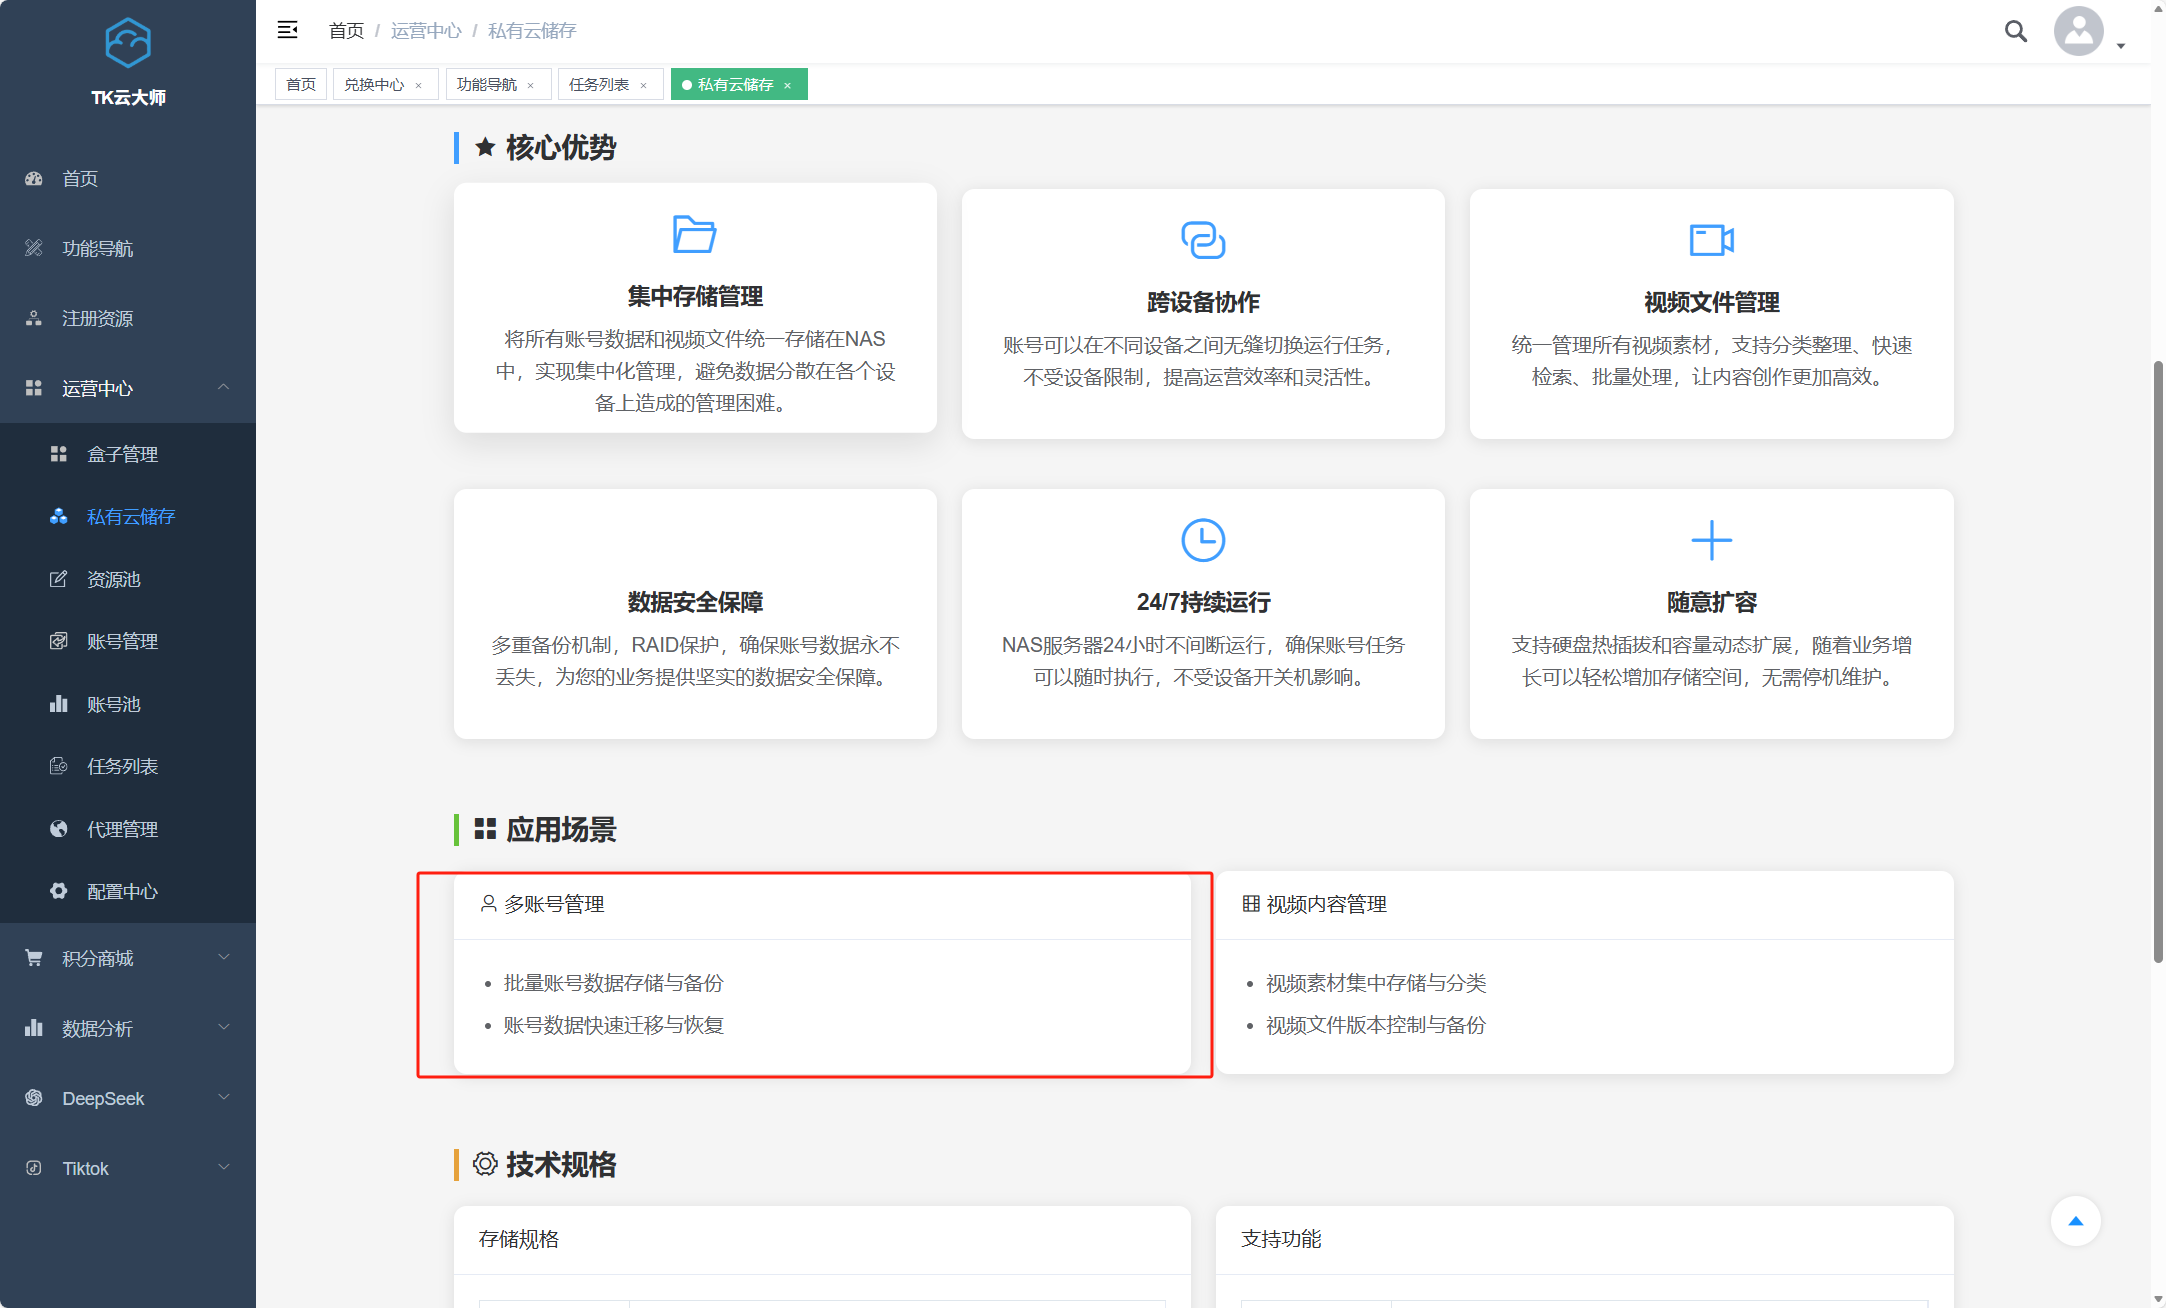The width and height of the screenshot is (2166, 1308).
Task: Select the 资源池 edit icon
Action: pos(57,579)
